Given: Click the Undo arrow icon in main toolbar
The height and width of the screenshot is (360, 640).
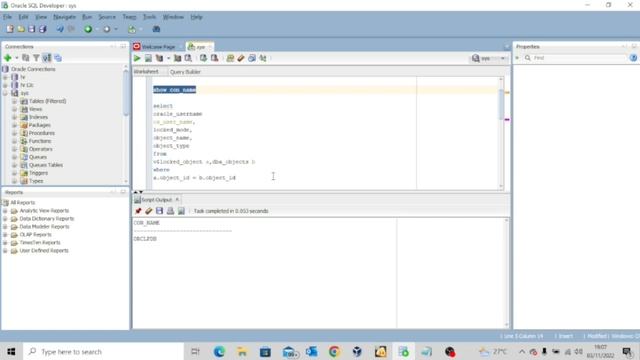Looking at the screenshot, I should 60,29.
